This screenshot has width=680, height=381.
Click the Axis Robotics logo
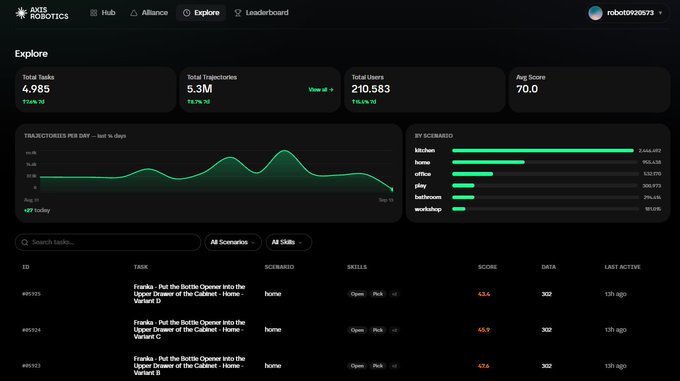[x=42, y=13]
